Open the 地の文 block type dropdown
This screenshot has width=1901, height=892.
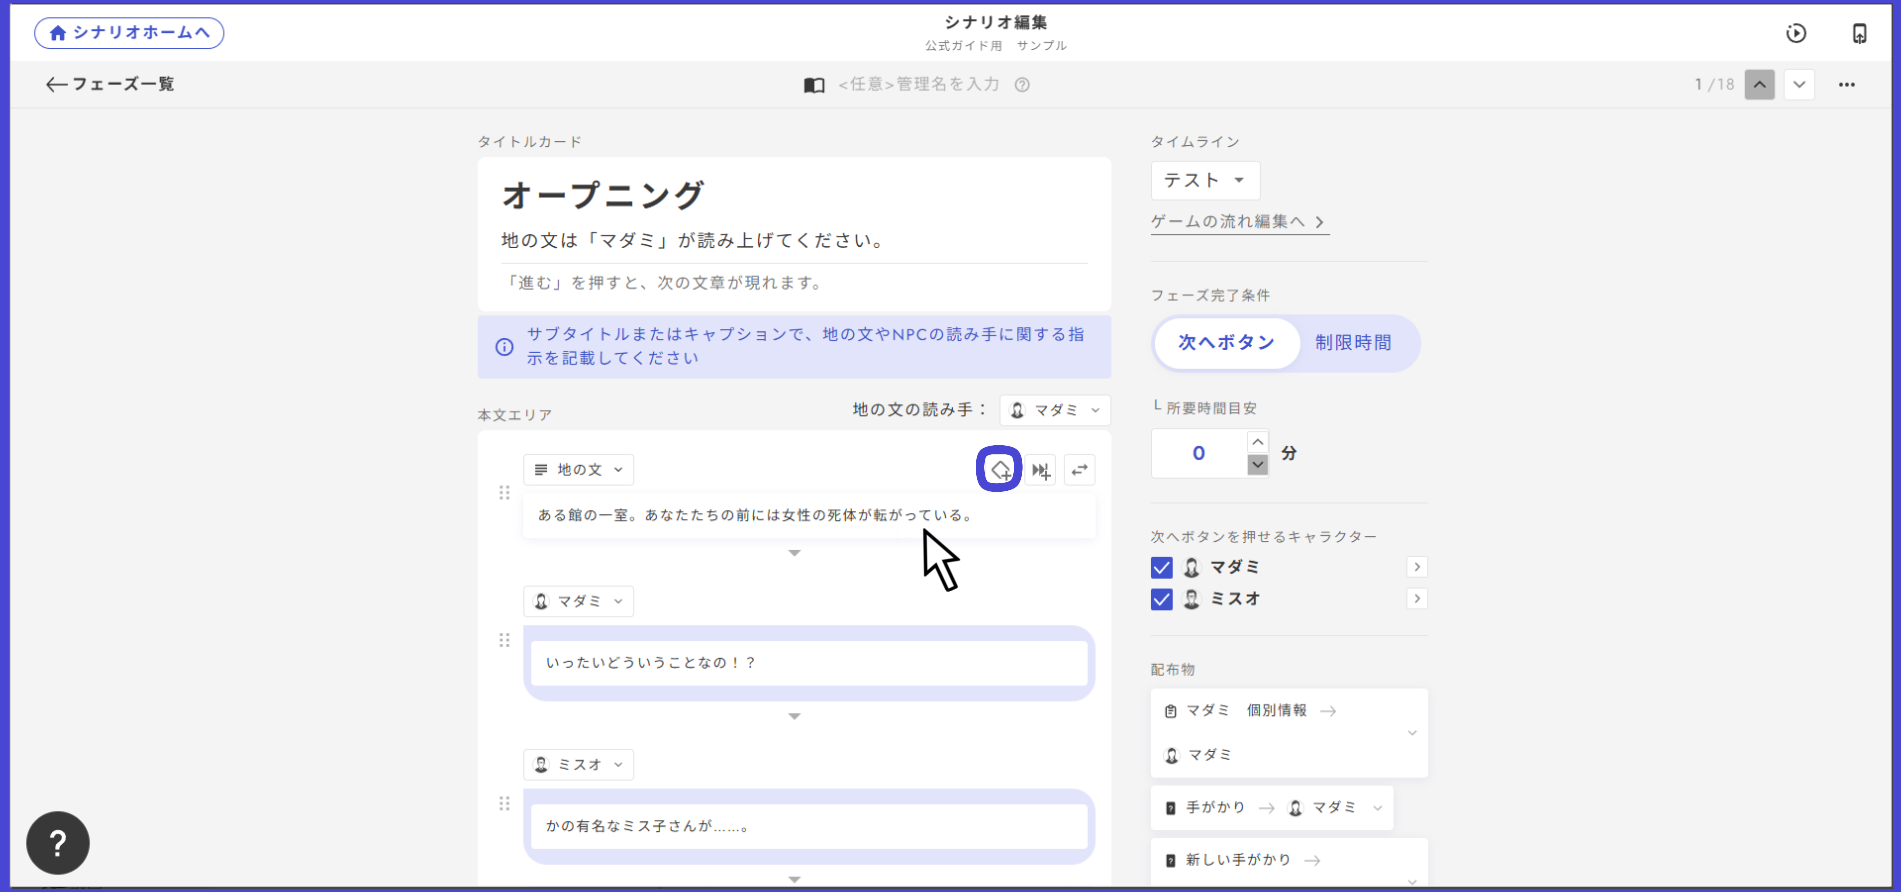(x=578, y=470)
